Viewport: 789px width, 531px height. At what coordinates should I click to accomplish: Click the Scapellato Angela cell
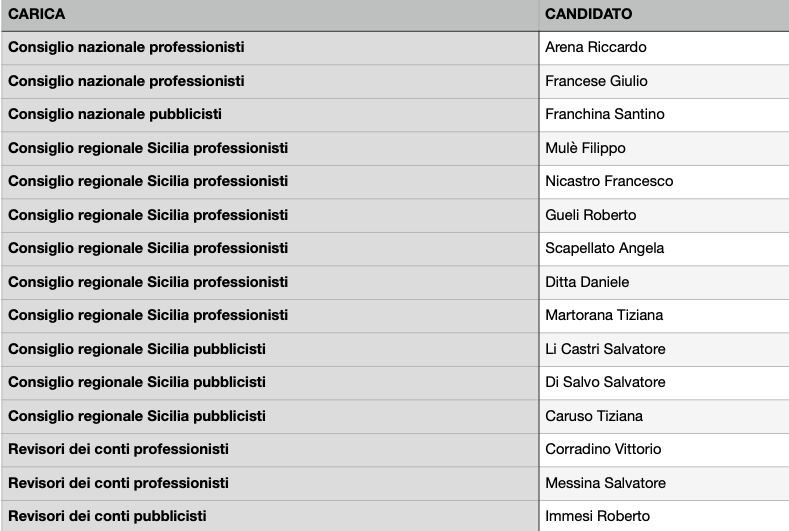coord(604,248)
